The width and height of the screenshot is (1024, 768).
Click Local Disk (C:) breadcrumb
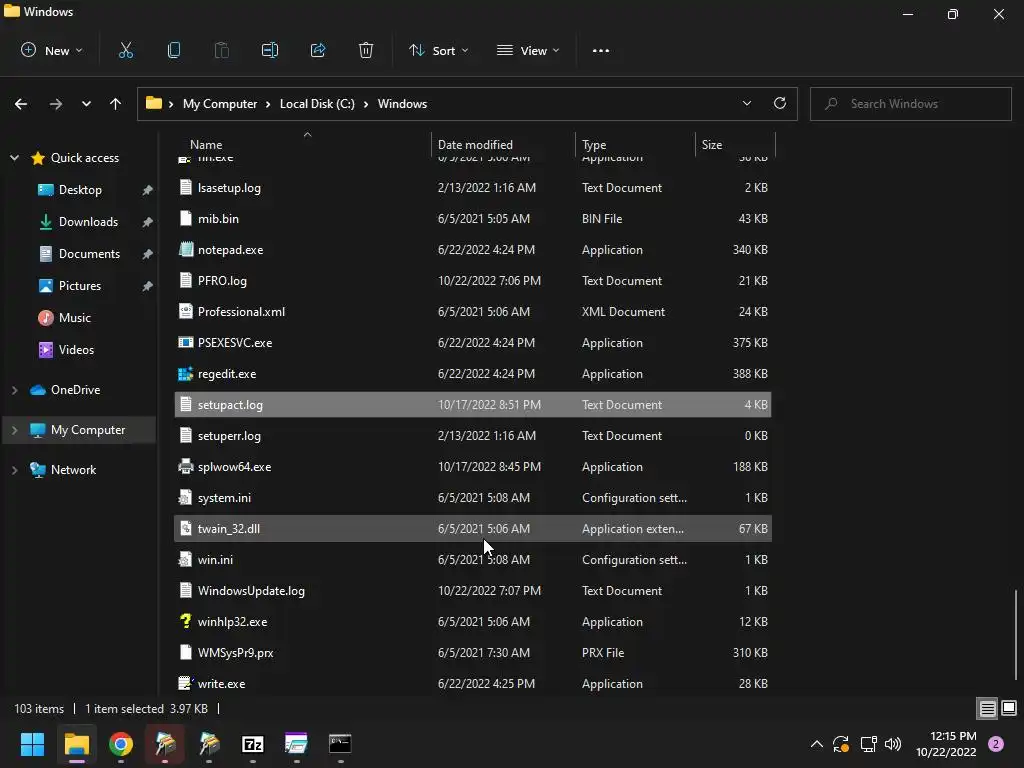pyautogui.click(x=317, y=104)
